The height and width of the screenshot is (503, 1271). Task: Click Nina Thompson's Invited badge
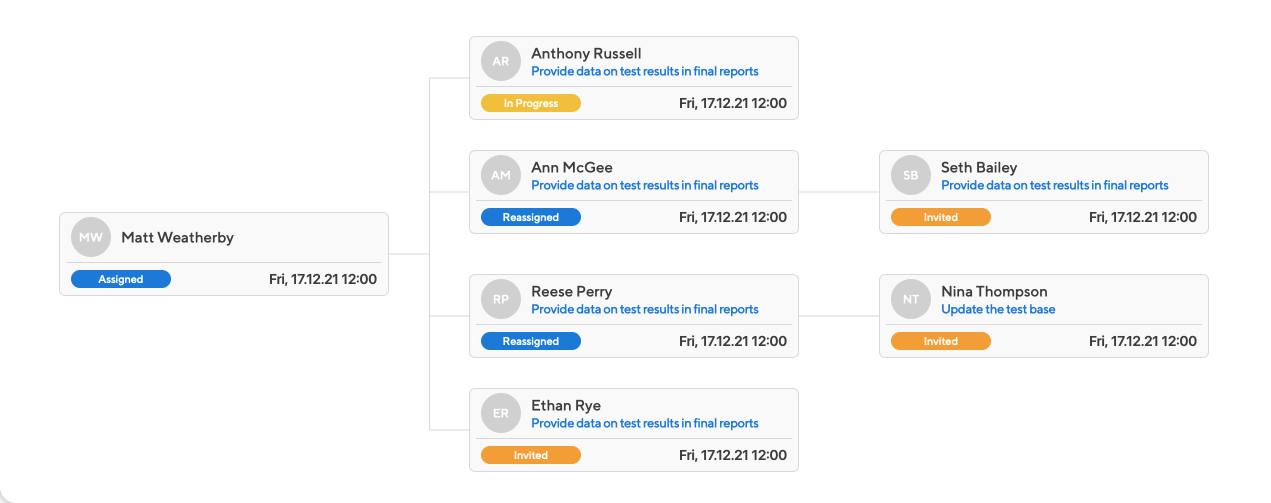(941, 341)
